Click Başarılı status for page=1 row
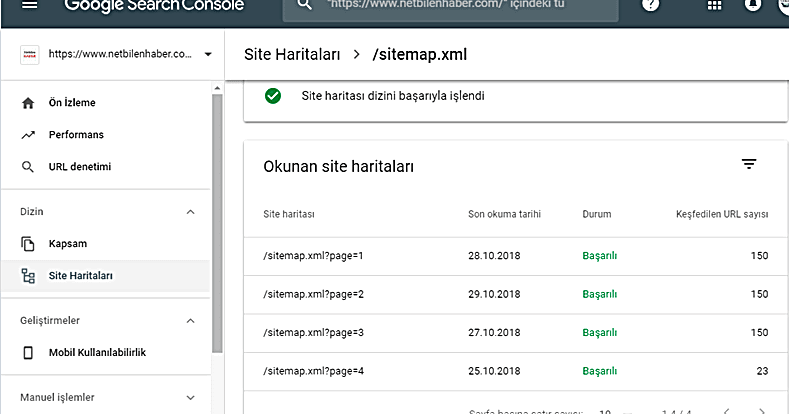This screenshot has height=414, width=789. (600, 256)
